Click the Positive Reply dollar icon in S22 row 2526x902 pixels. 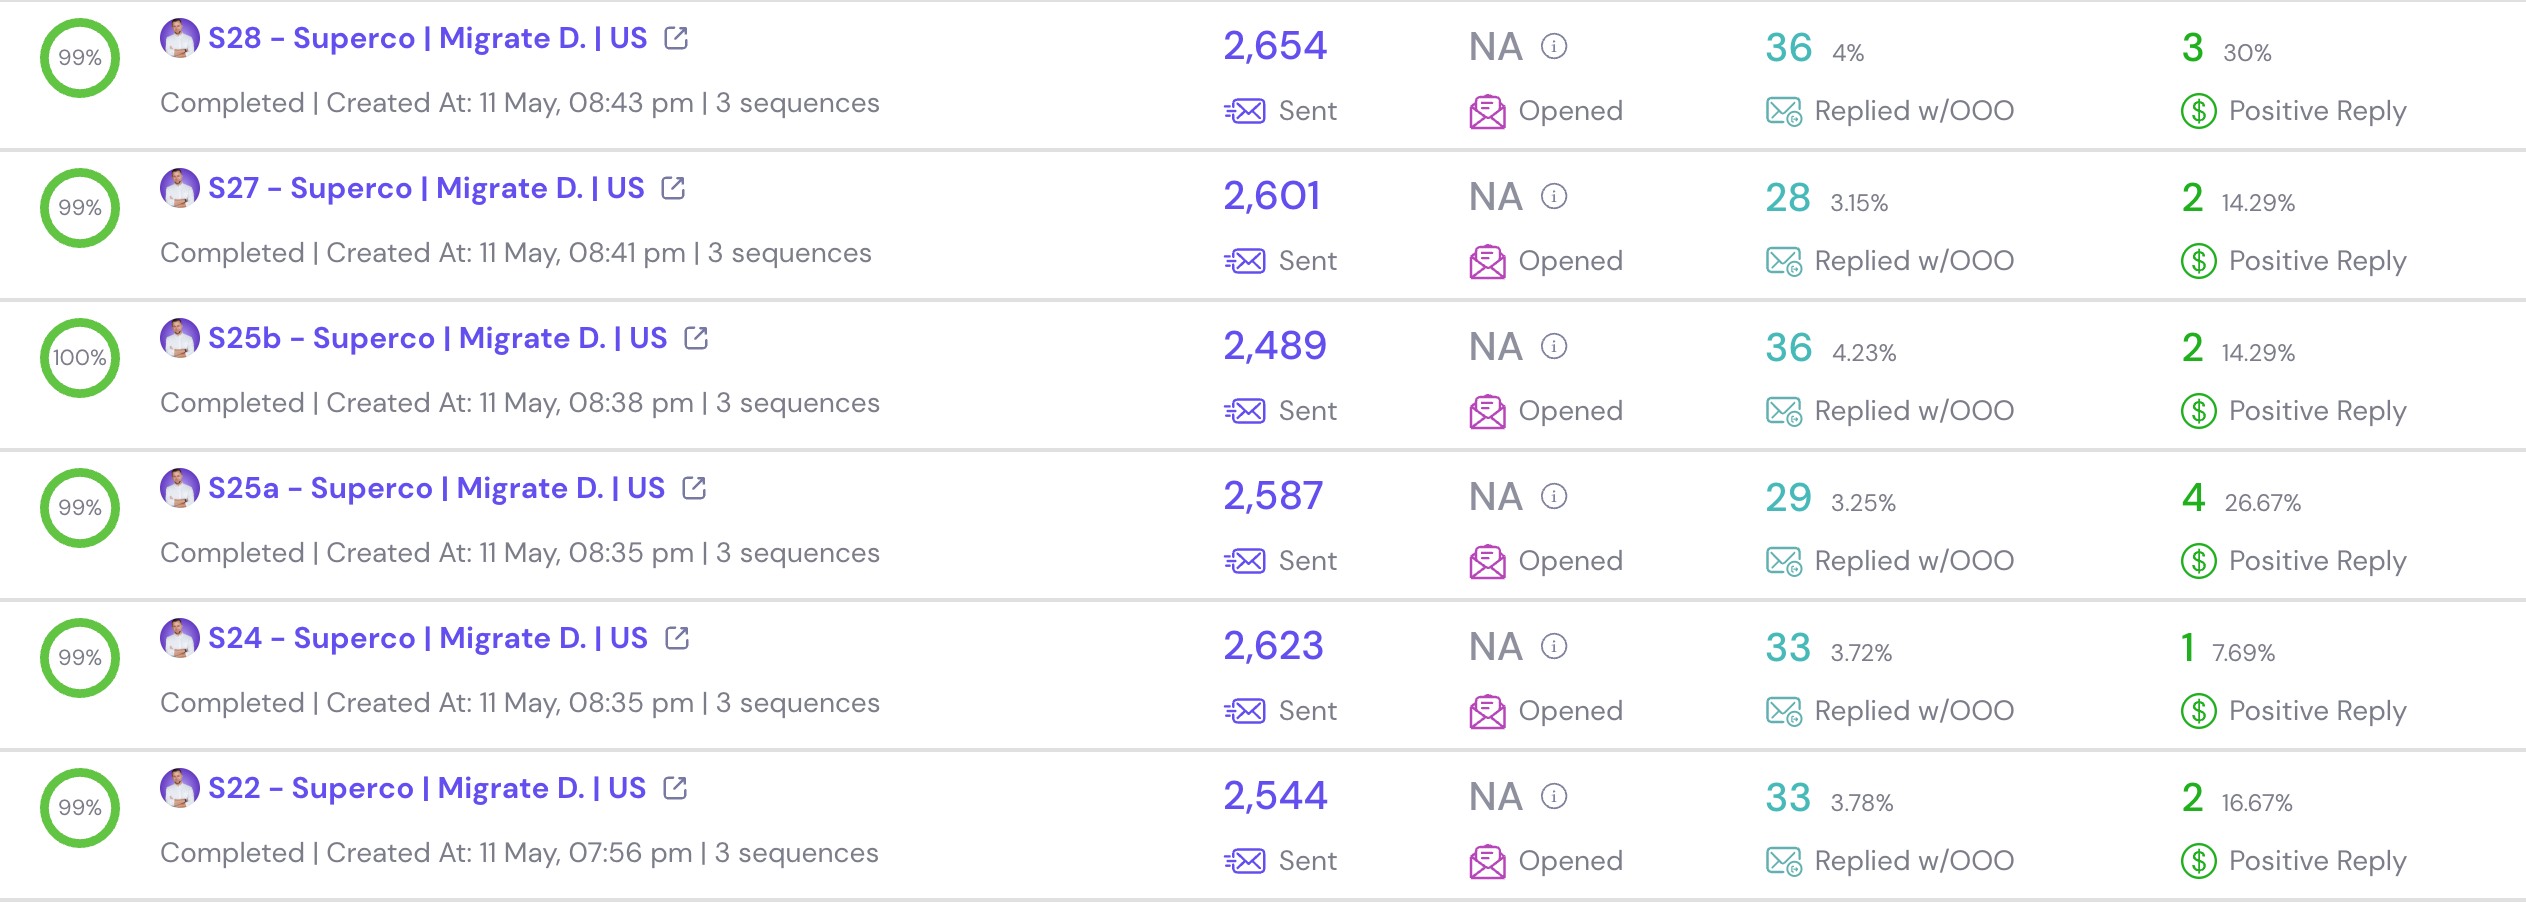2199,861
